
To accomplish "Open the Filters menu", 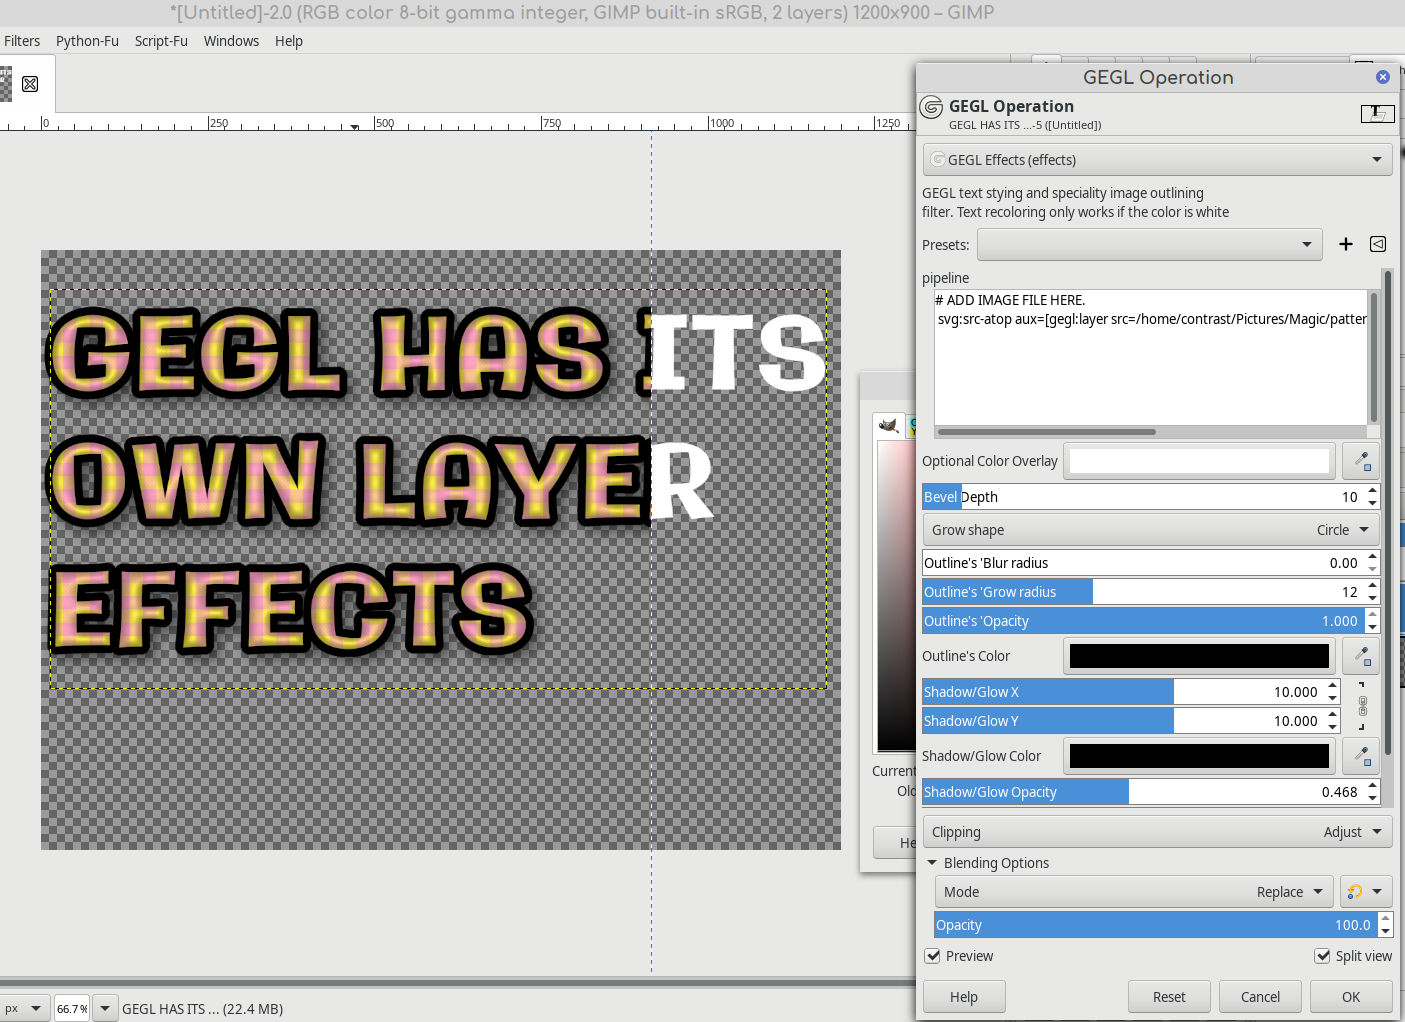I will pyautogui.click(x=22, y=41).
